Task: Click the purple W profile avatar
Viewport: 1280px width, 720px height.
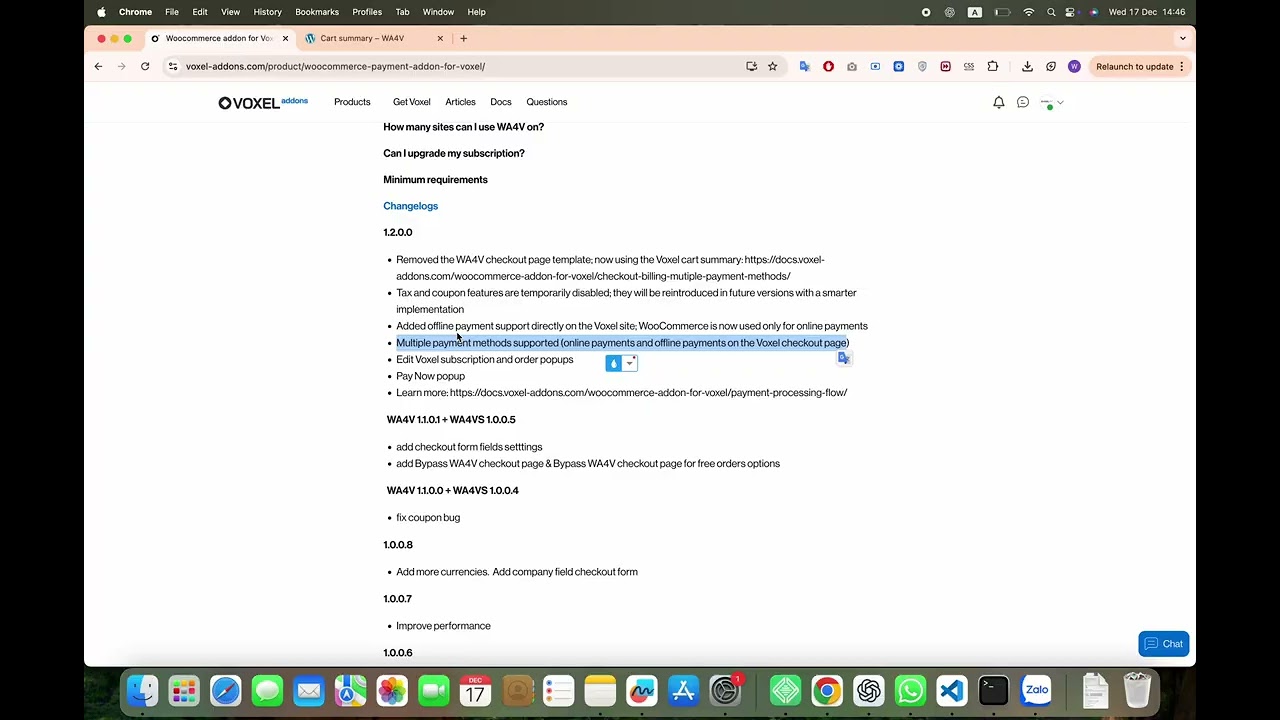Action: 1074,66
